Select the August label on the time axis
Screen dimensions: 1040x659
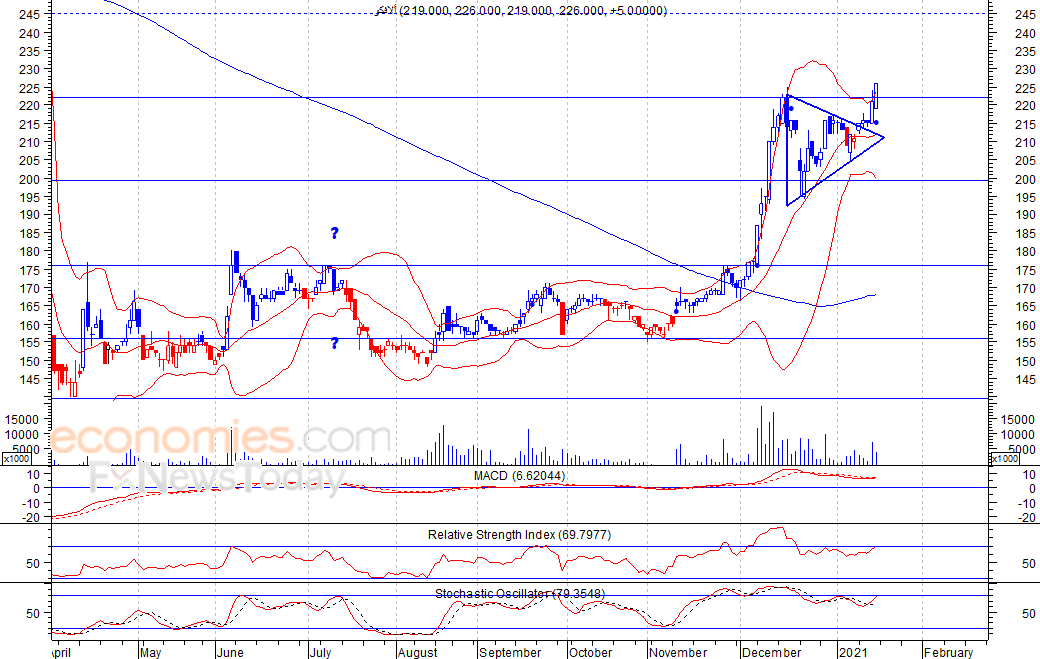[418, 652]
